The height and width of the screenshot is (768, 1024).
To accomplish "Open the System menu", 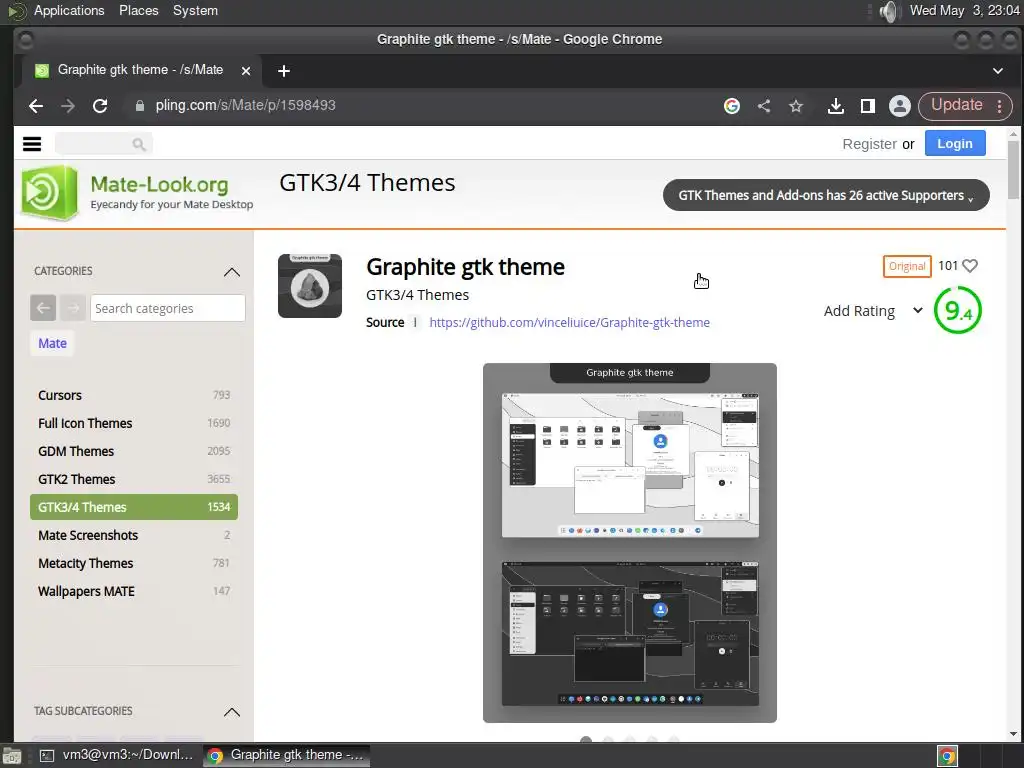I will (195, 10).
